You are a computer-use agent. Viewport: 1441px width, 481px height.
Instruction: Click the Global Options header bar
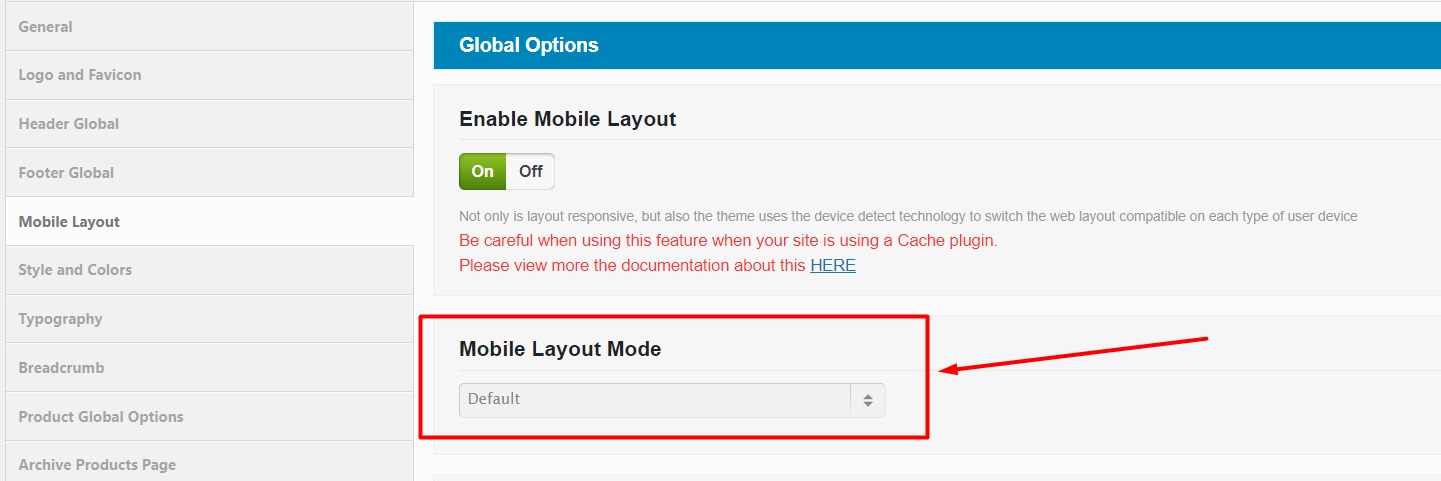coord(900,45)
